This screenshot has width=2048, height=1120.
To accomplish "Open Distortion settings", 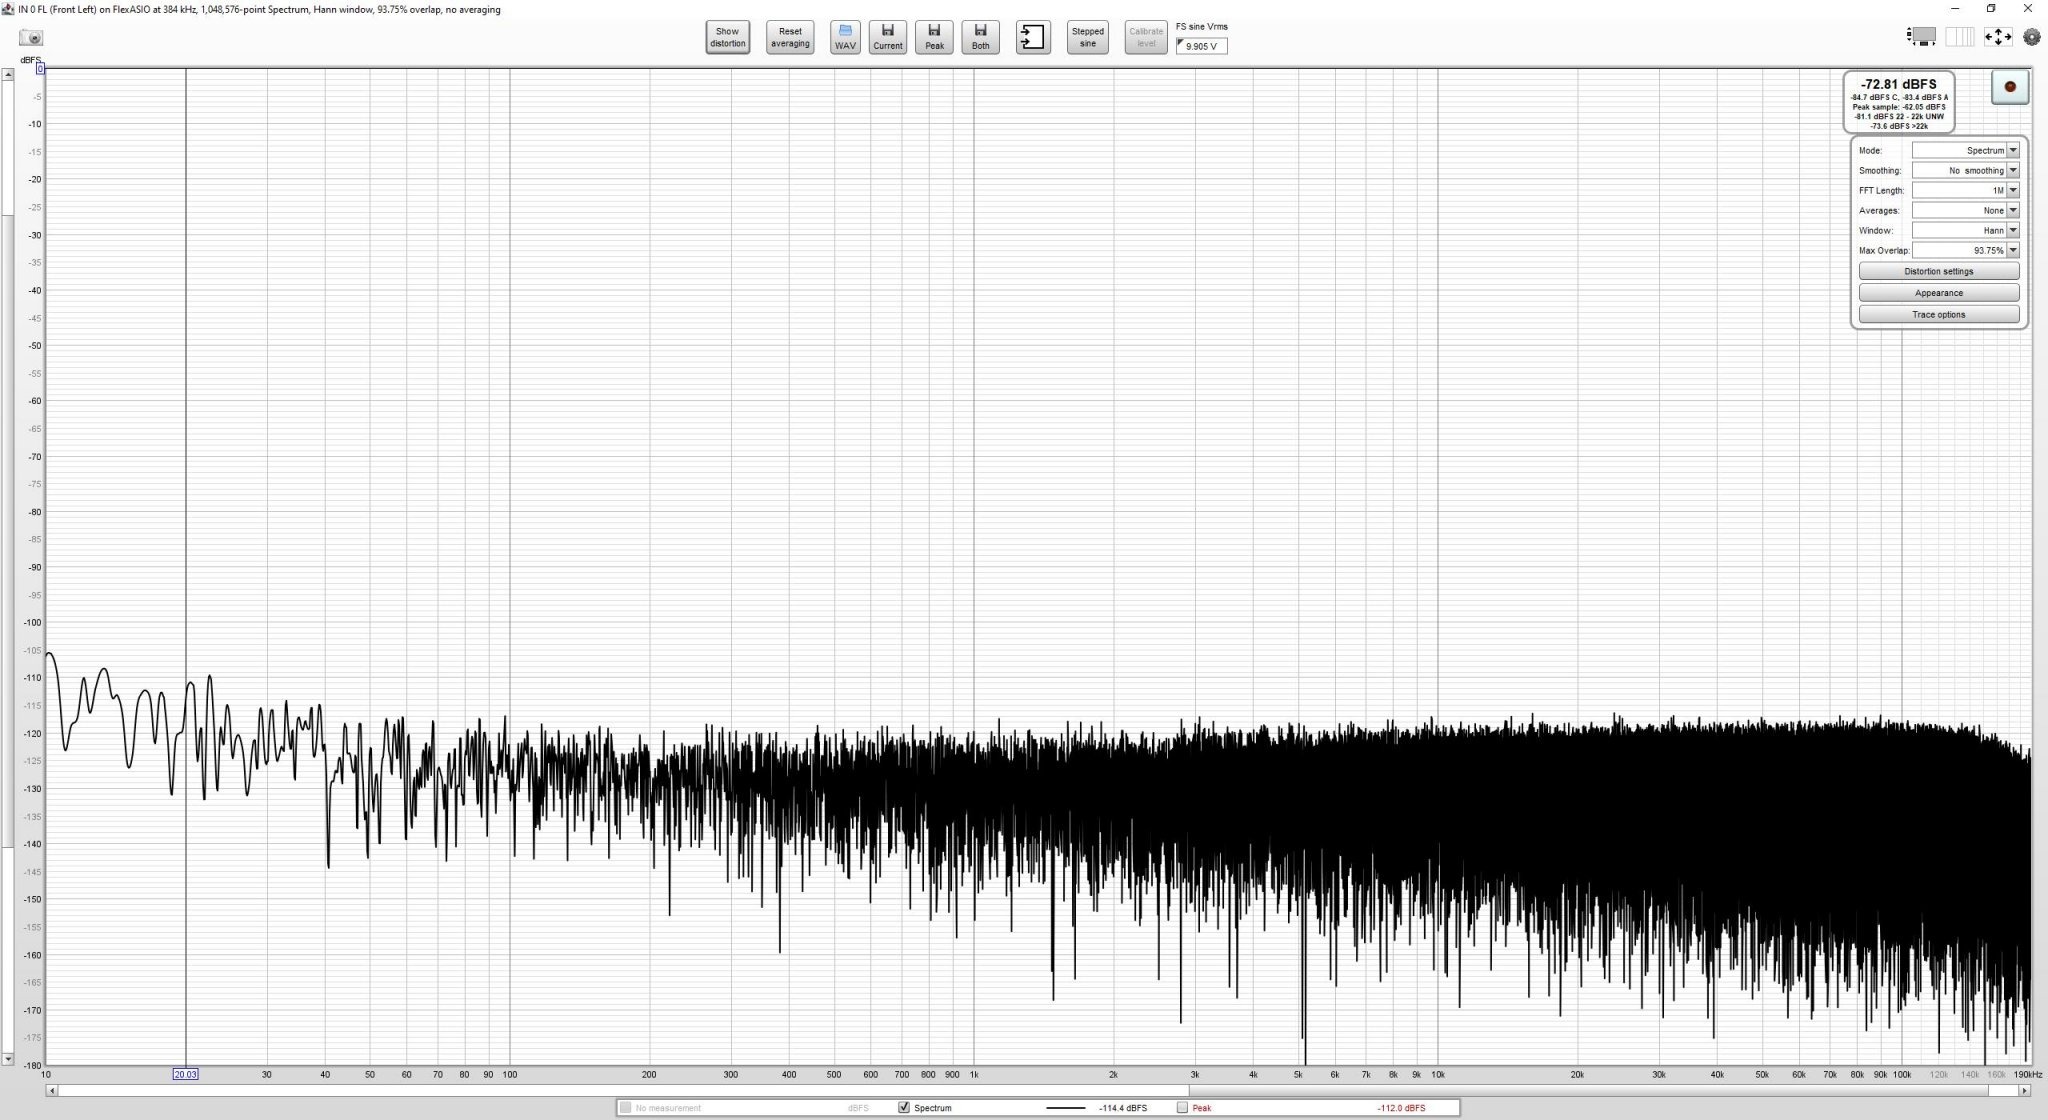I will point(1938,271).
